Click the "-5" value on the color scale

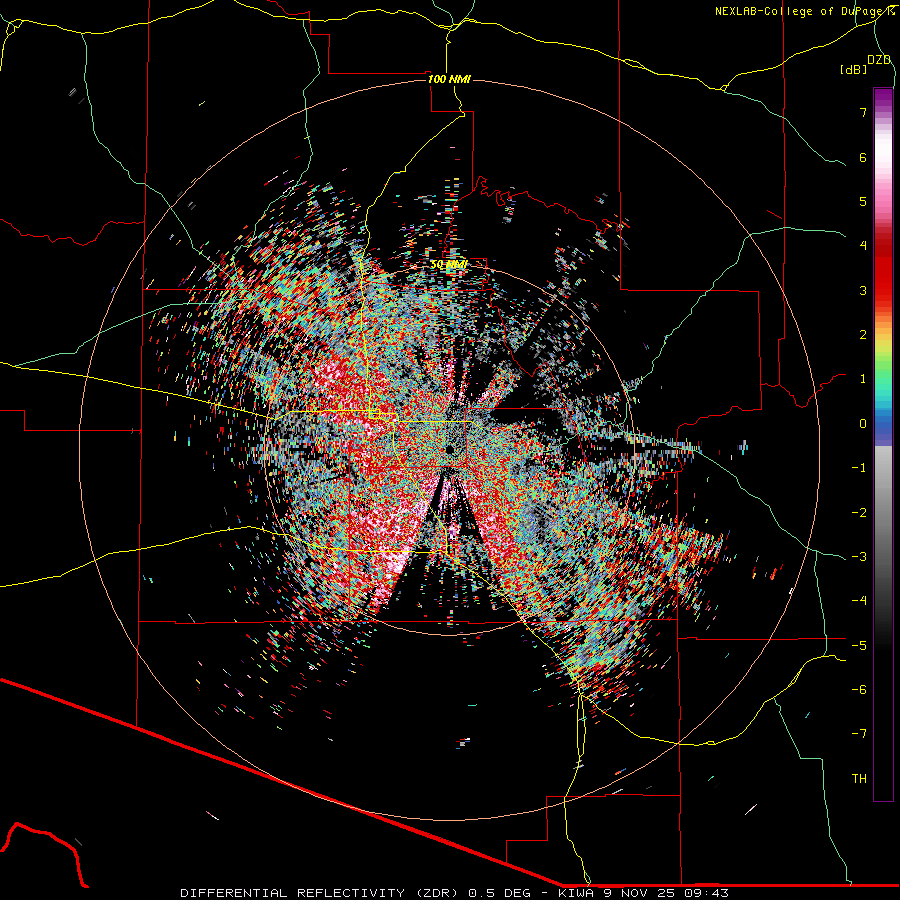pos(859,646)
